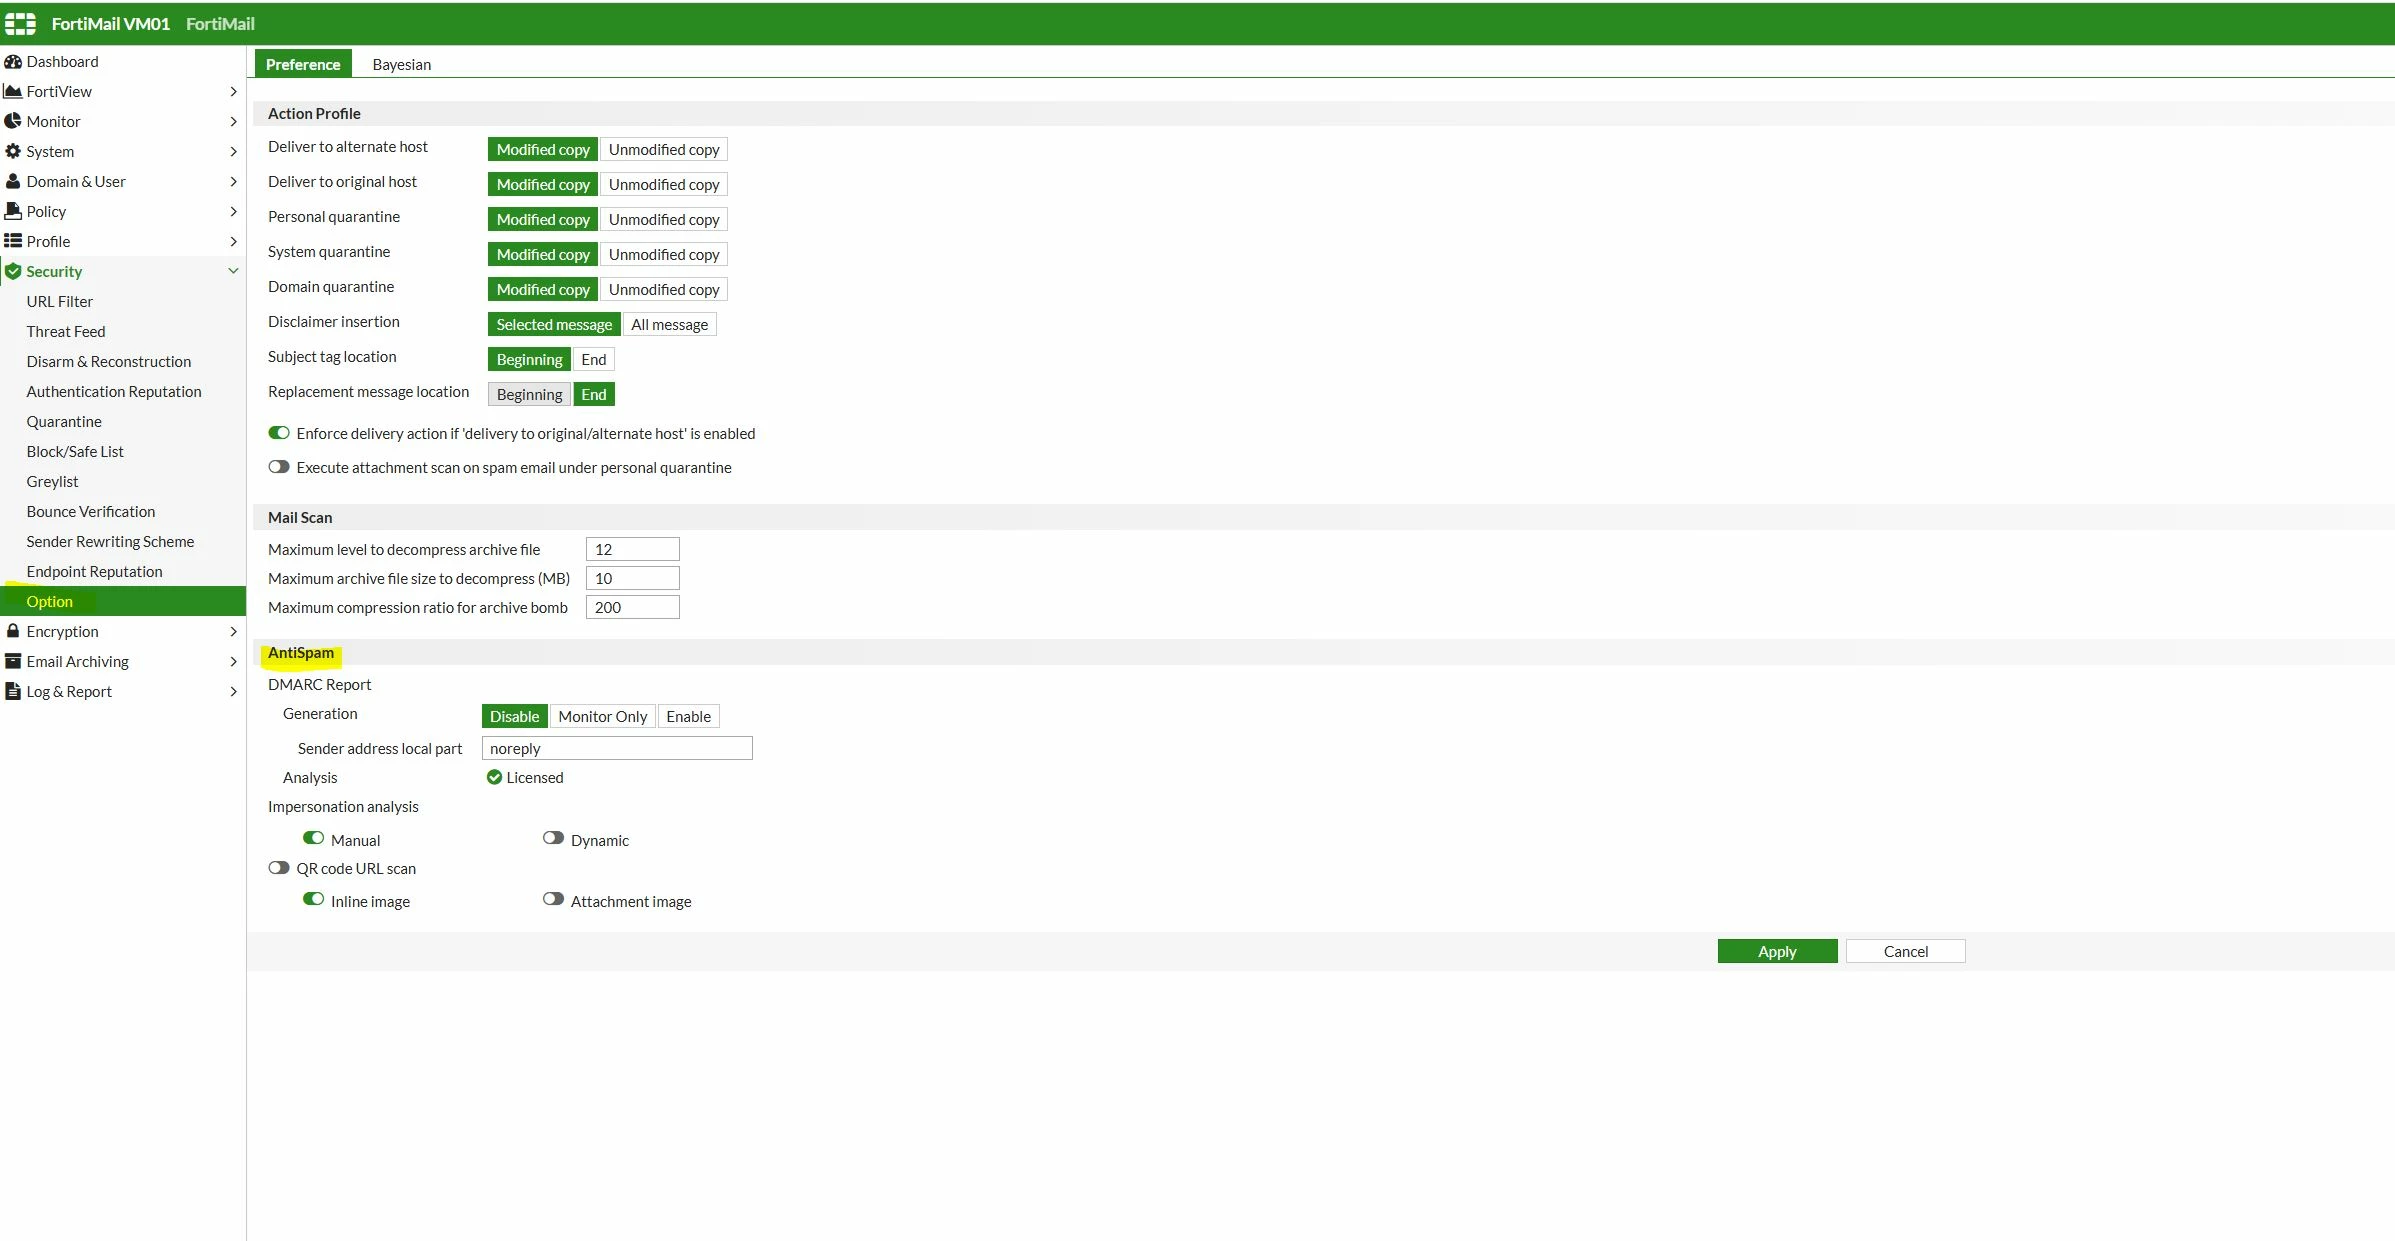
Task: Expand Domain & User menu chevron
Action: tap(233, 181)
